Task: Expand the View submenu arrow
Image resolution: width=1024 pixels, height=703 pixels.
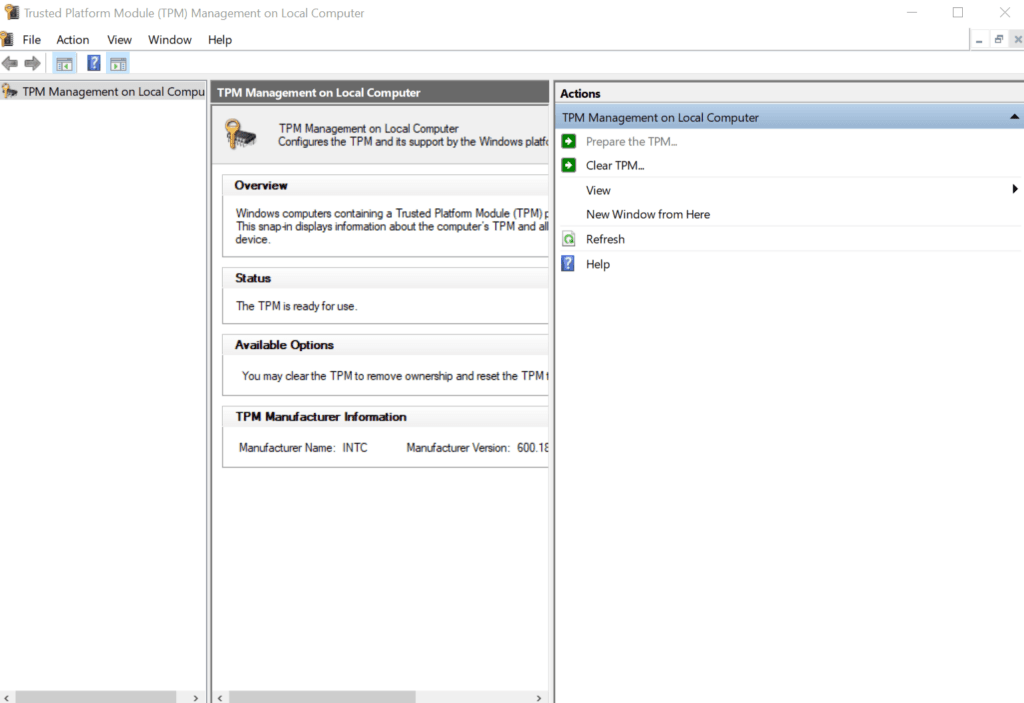Action: tap(1015, 190)
